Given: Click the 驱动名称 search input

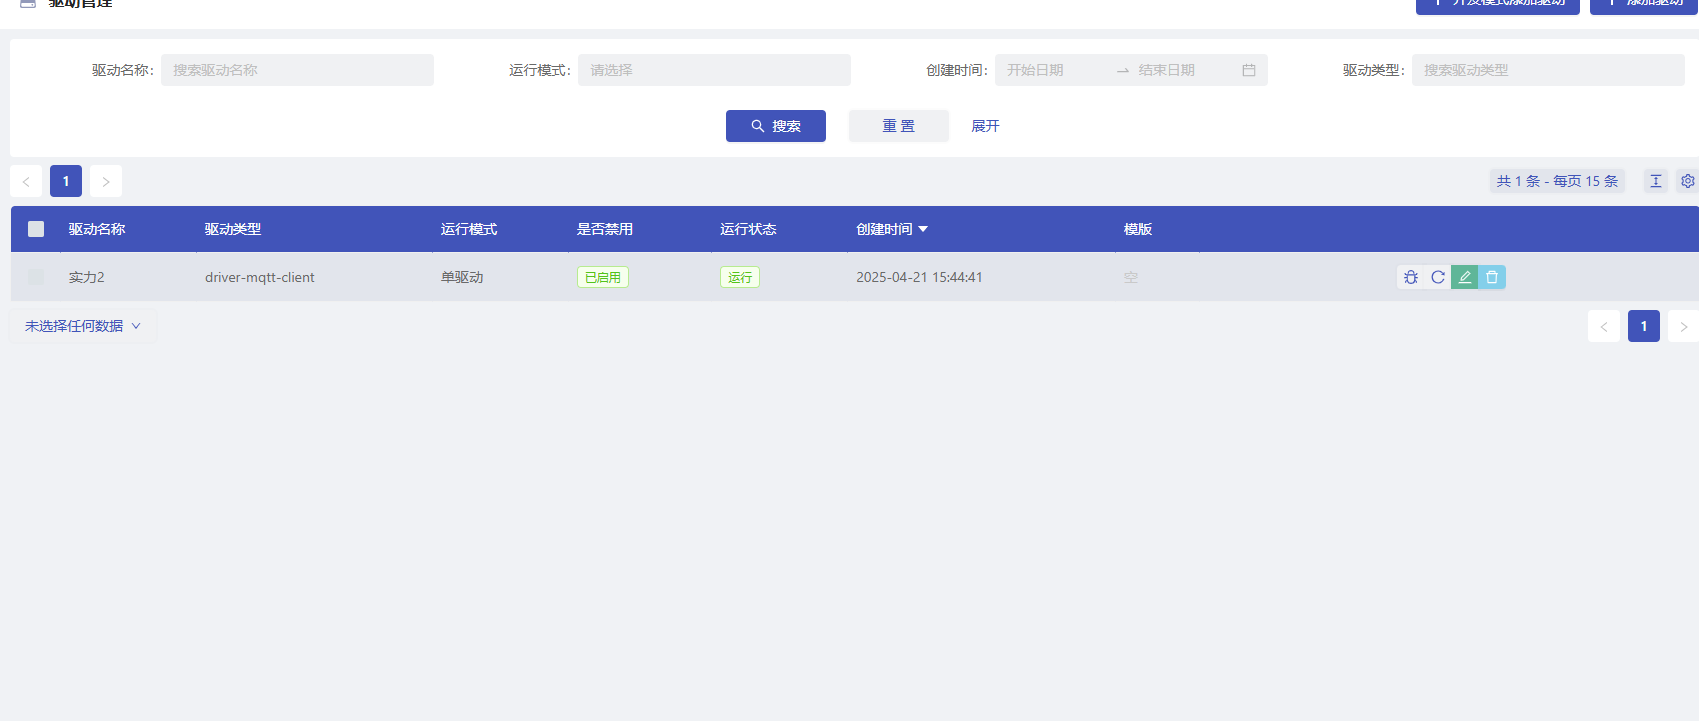Looking at the screenshot, I should [297, 70].
